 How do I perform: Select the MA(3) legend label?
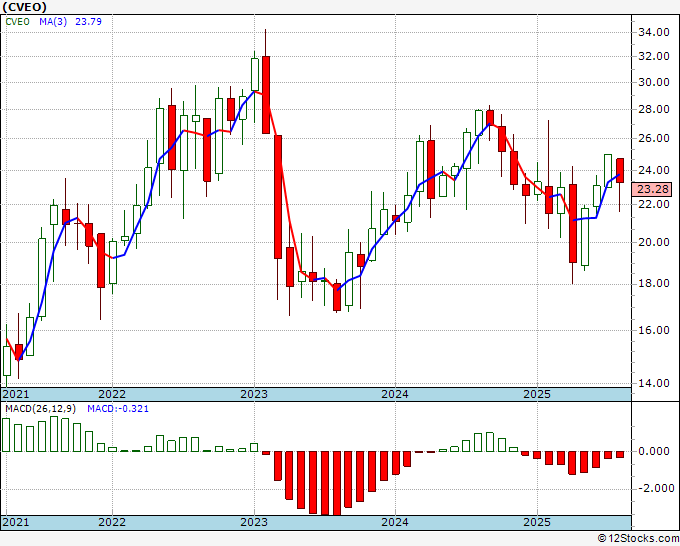(53, 22)
